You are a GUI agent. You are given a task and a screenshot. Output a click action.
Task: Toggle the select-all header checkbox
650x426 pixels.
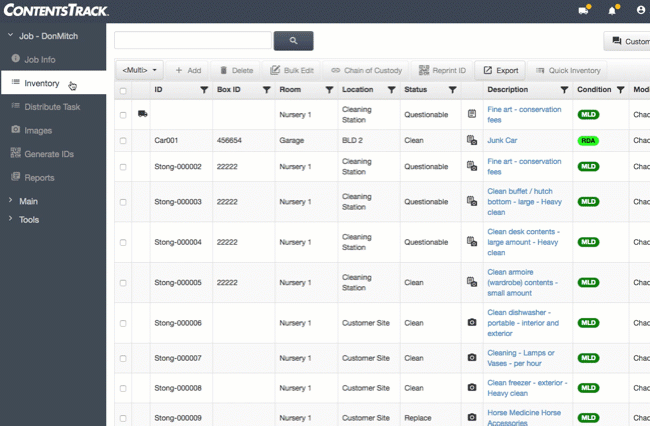[123, 91]
